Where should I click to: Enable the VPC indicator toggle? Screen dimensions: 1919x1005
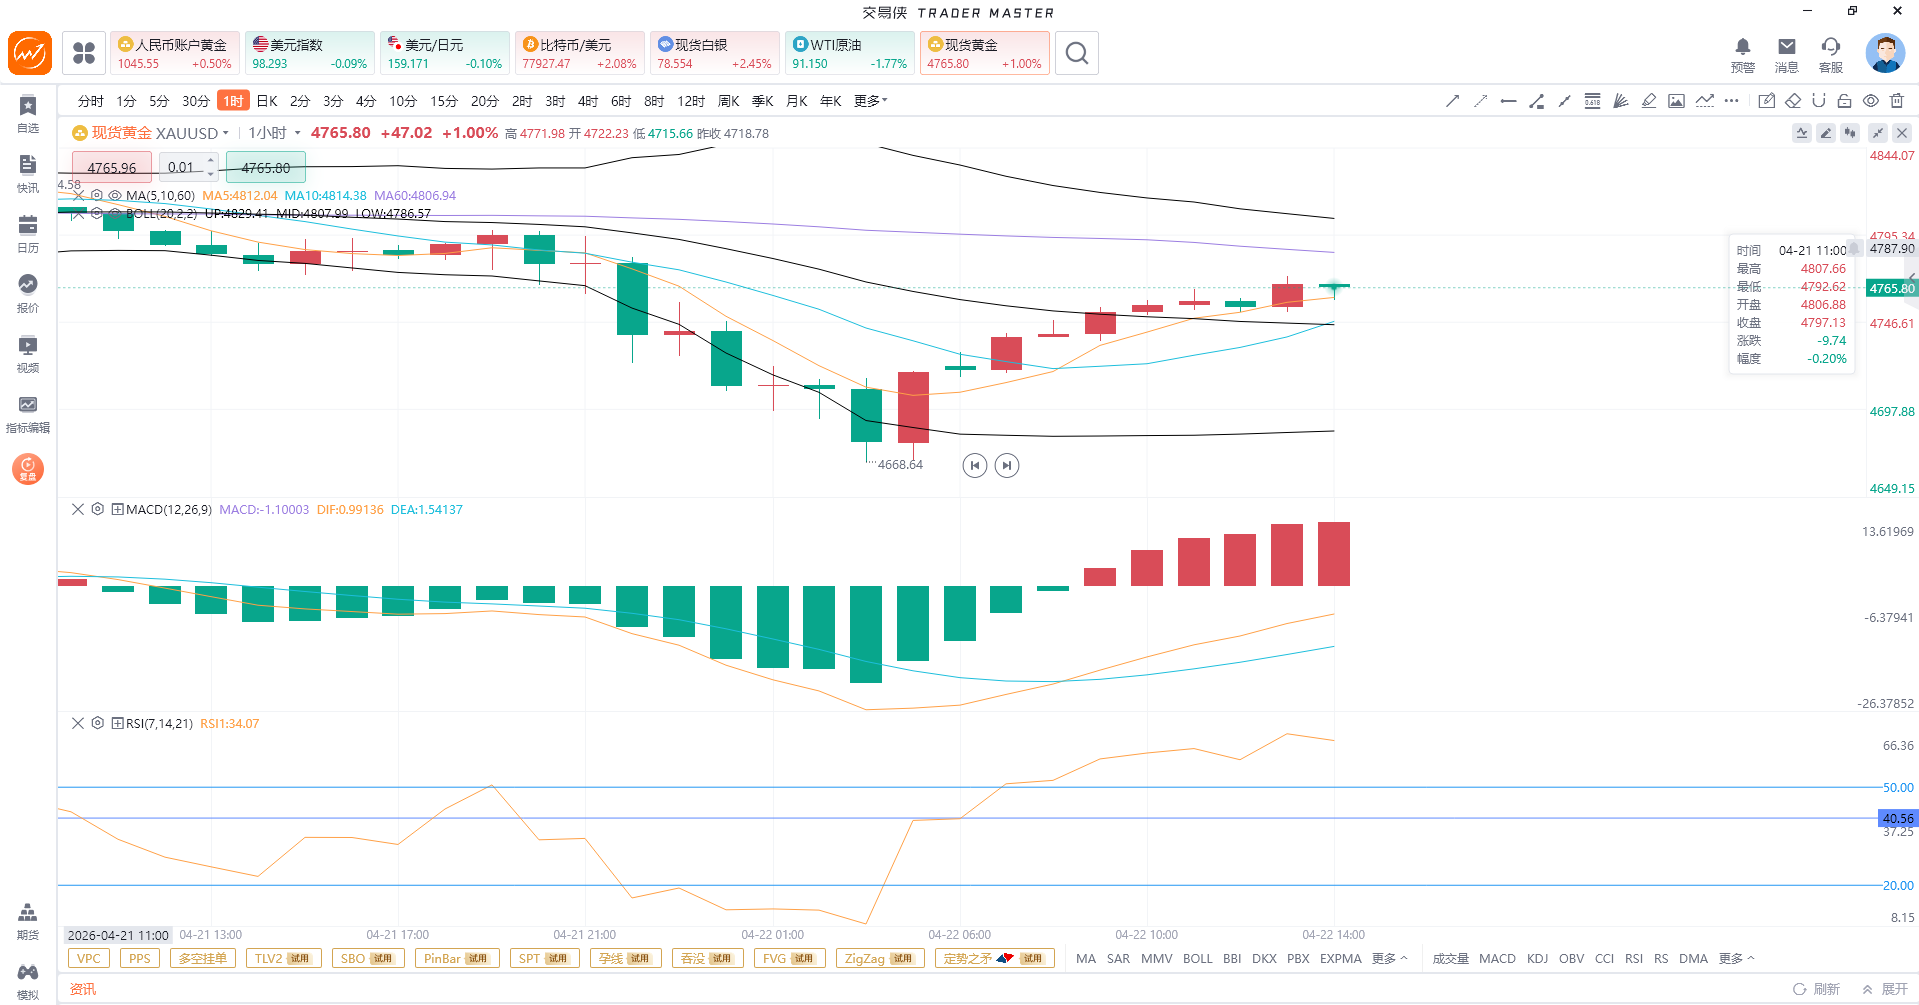[89, 959]
